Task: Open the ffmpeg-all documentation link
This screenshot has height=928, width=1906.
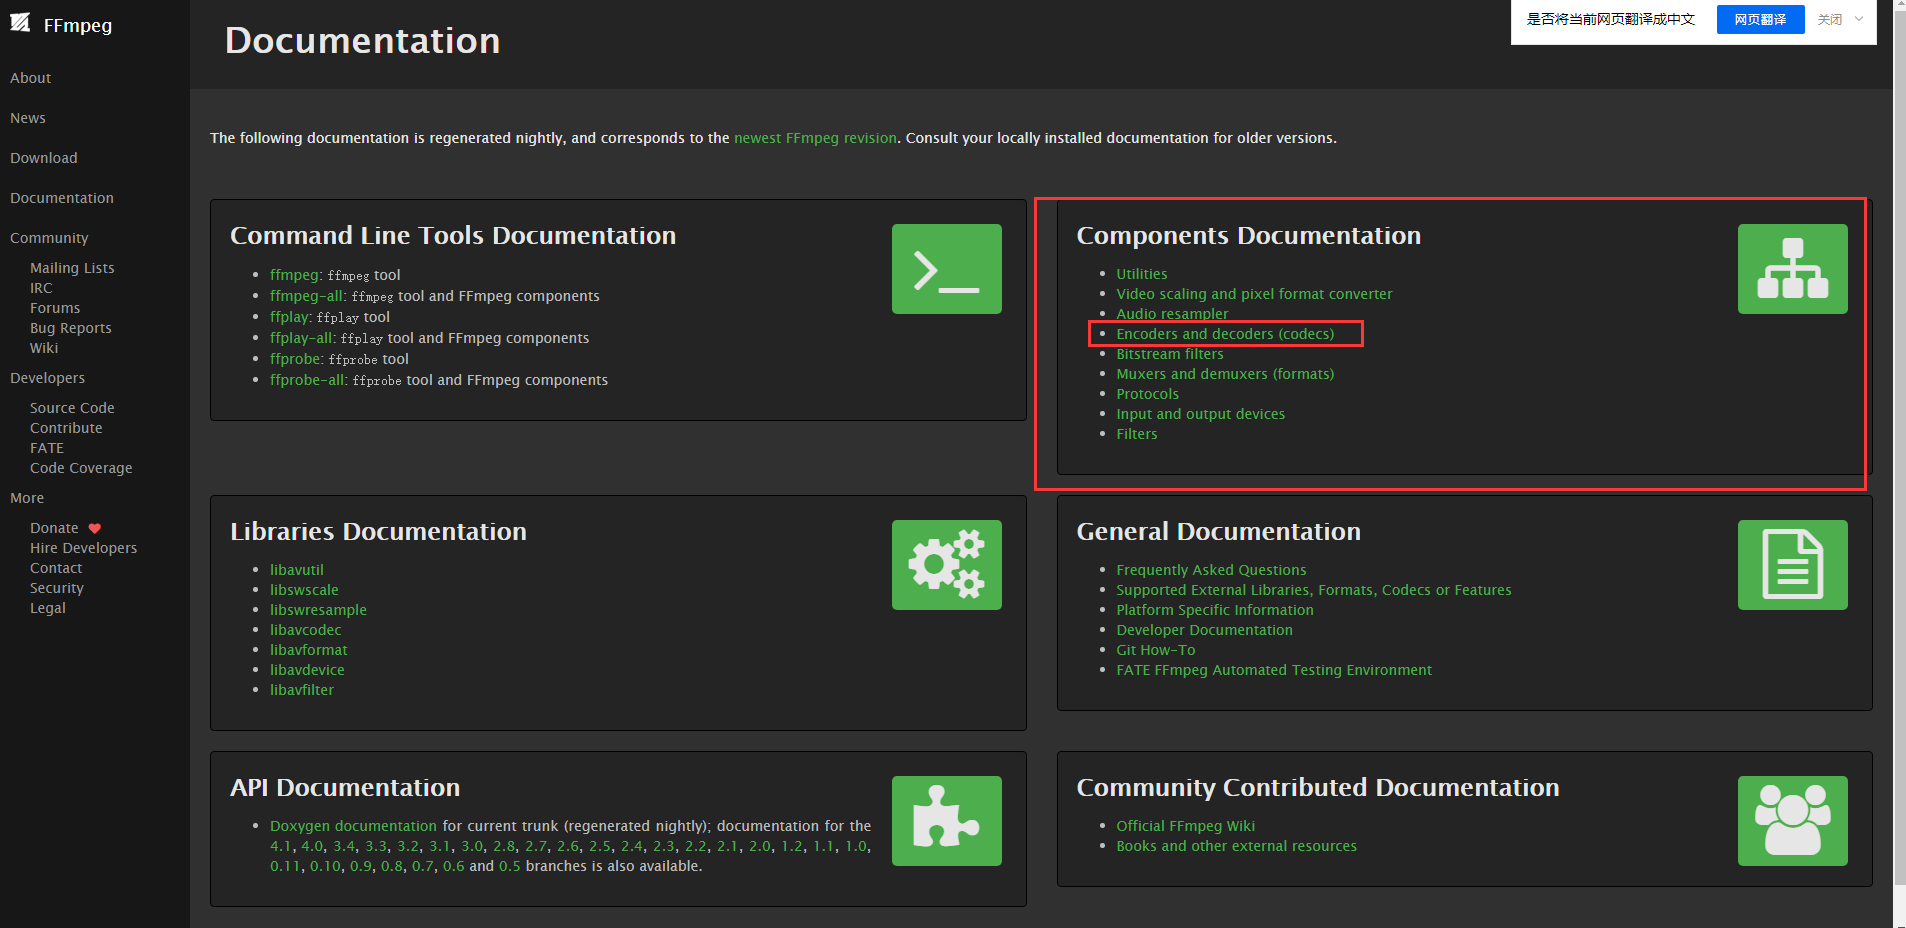Action: pyautogui.click(x=307, y=296)
